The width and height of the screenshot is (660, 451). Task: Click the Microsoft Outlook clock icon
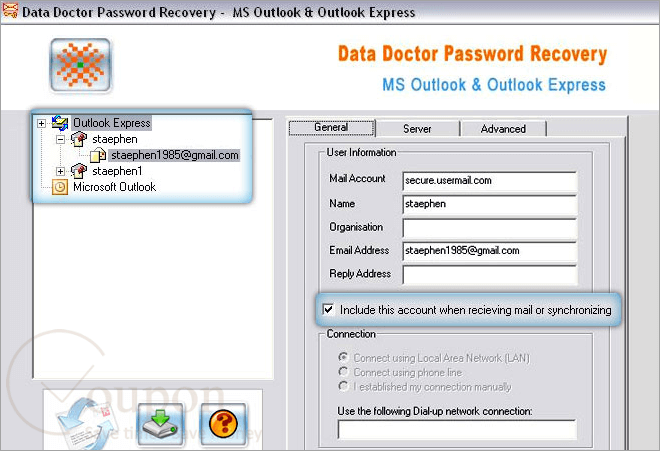[60, 187]
